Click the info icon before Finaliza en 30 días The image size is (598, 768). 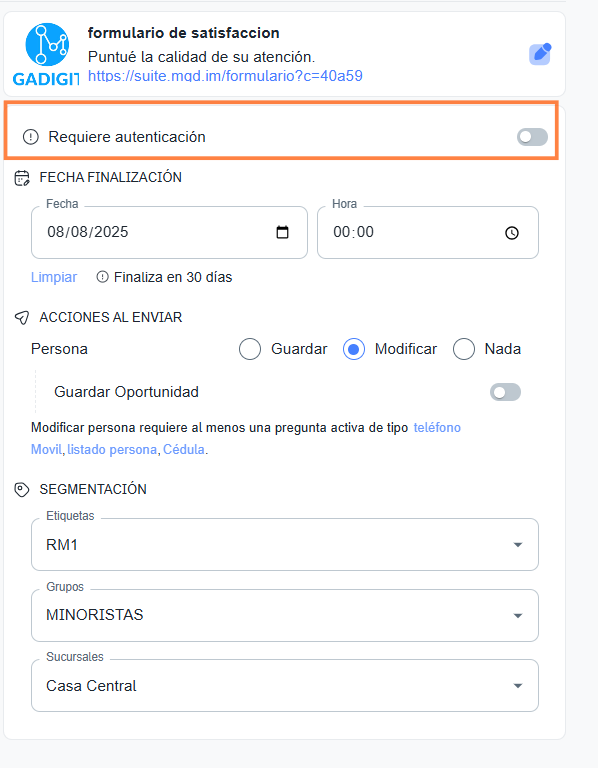[102, 277]
